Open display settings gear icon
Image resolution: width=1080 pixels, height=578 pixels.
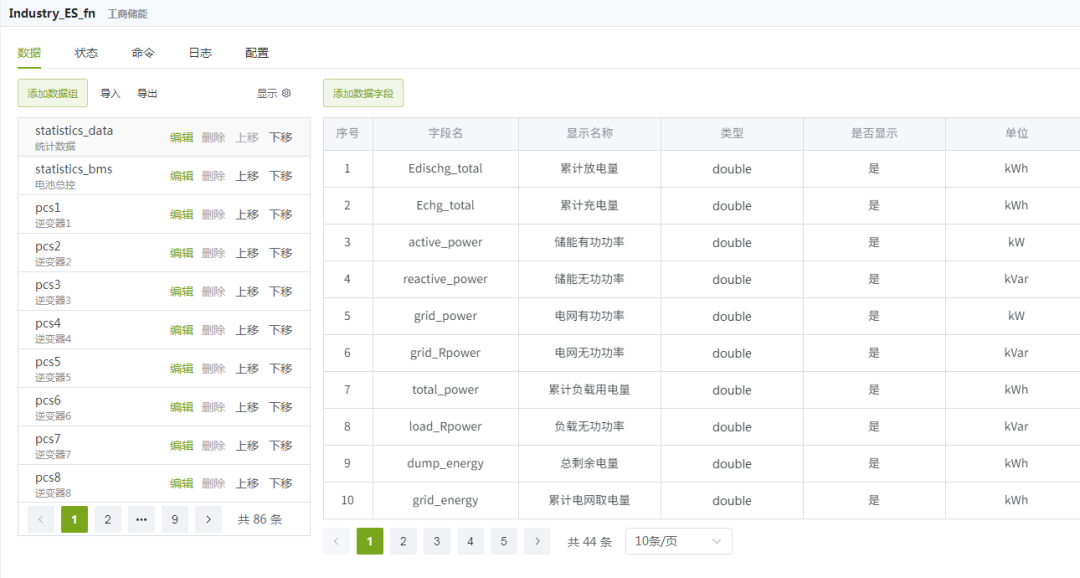(287, 93)
